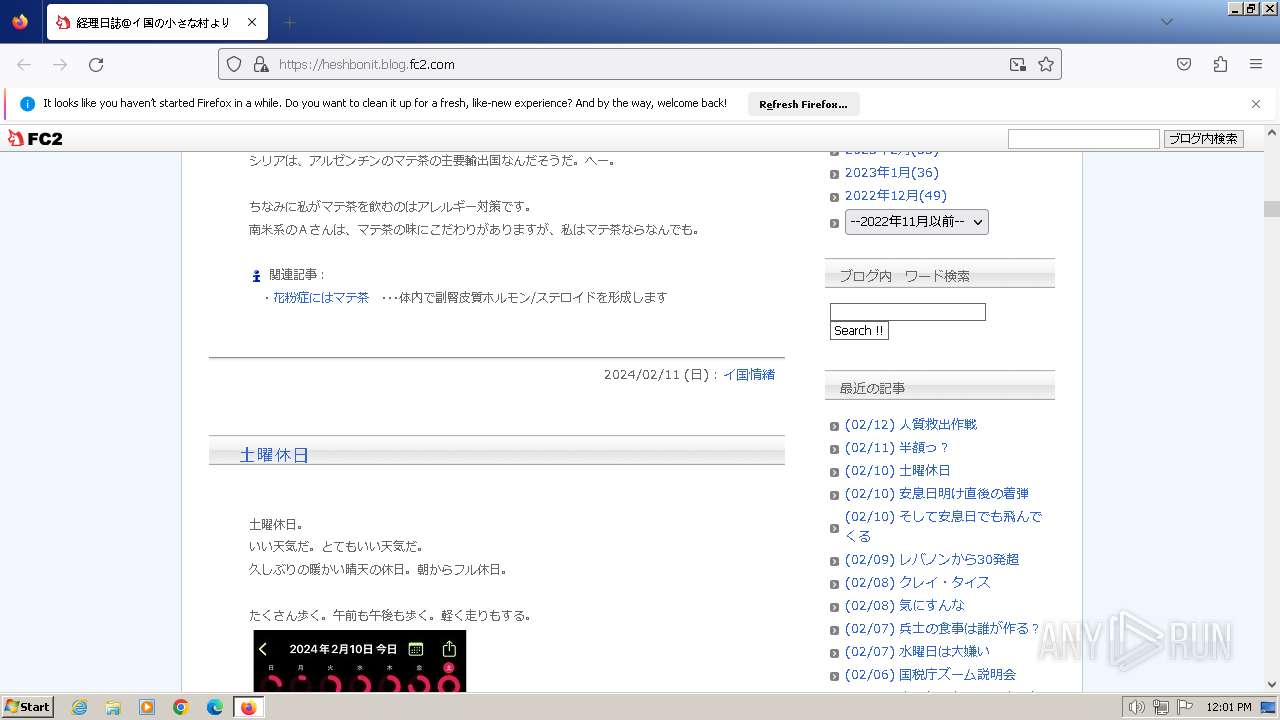Click the Firefox logo icon at top left
The height and width of the screenshot is (720, 1280).
tap(20, 22)
